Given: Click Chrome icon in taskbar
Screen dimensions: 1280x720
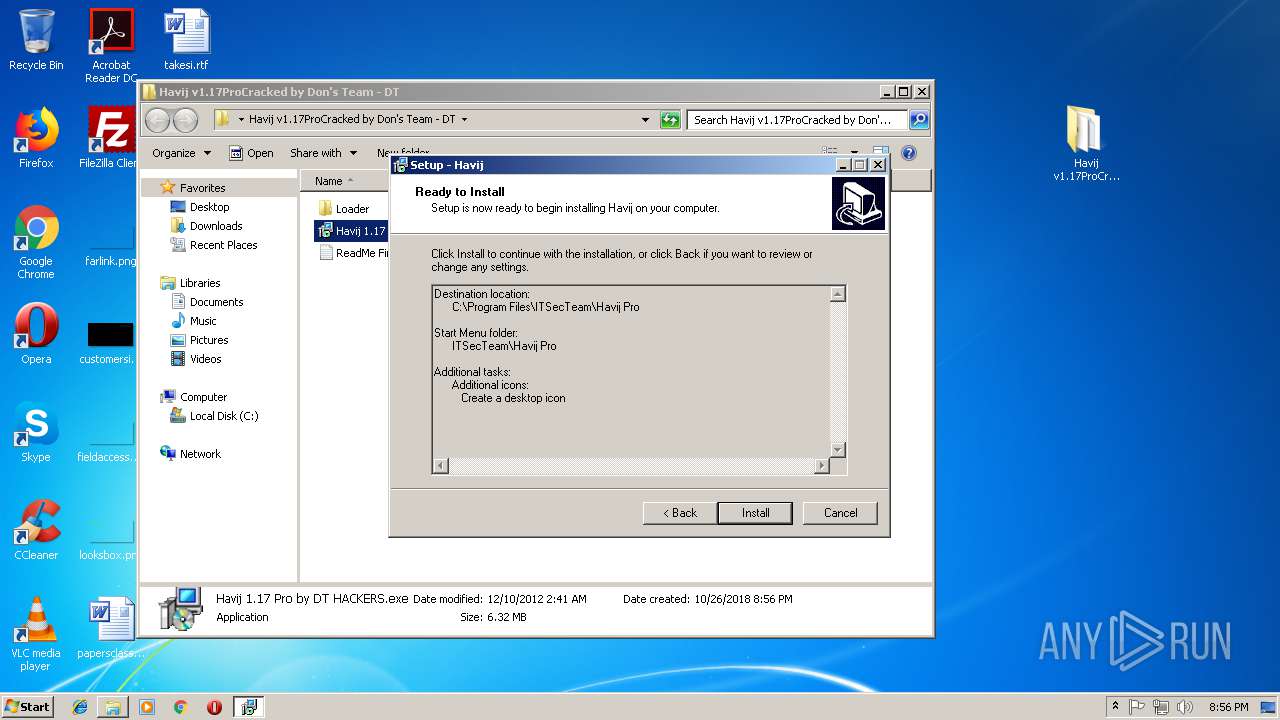Looking at the screenshot, I should click(181, 706).
